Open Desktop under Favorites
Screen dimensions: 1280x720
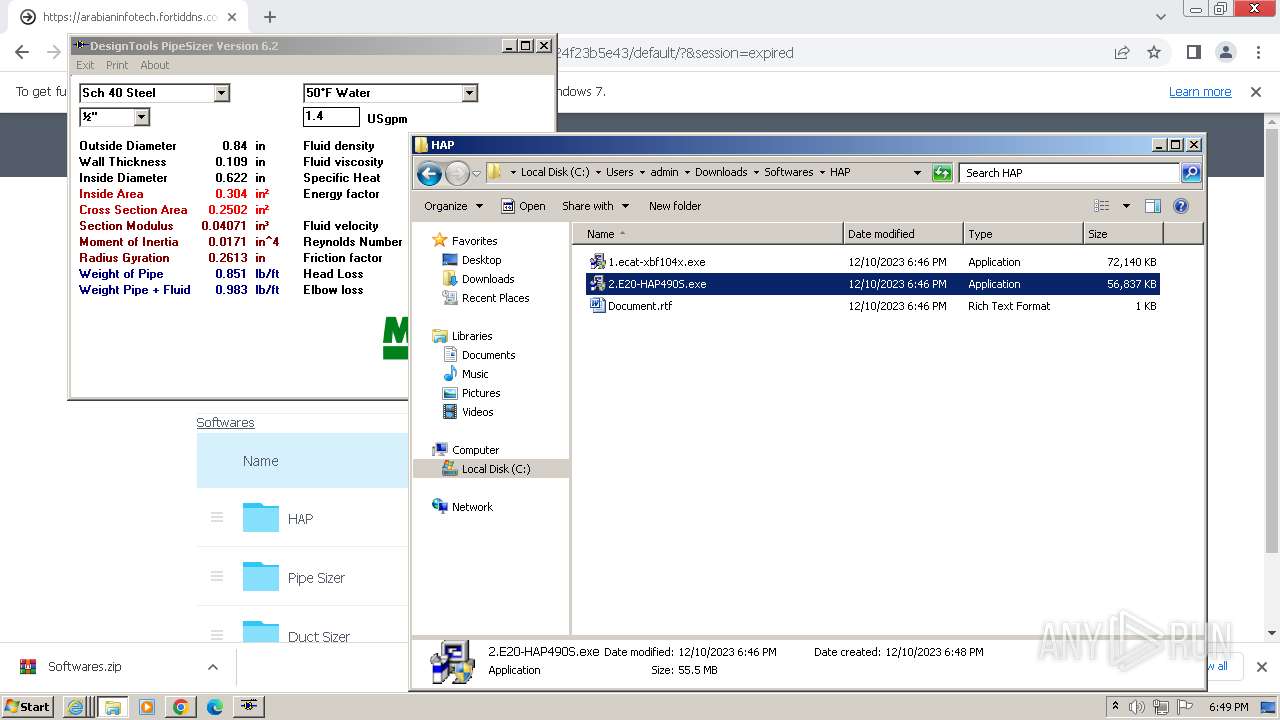coord(481,260)
